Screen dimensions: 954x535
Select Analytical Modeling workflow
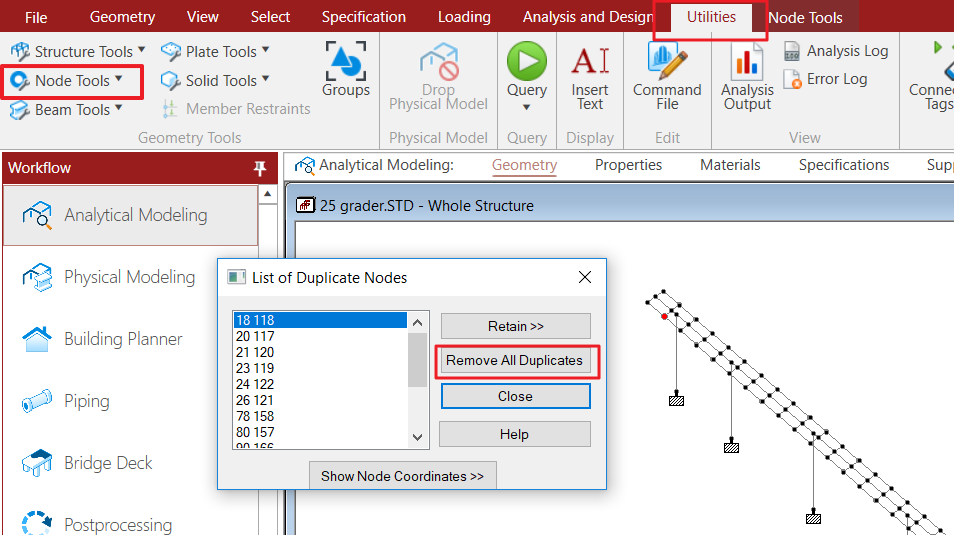[x=130, y=215]
